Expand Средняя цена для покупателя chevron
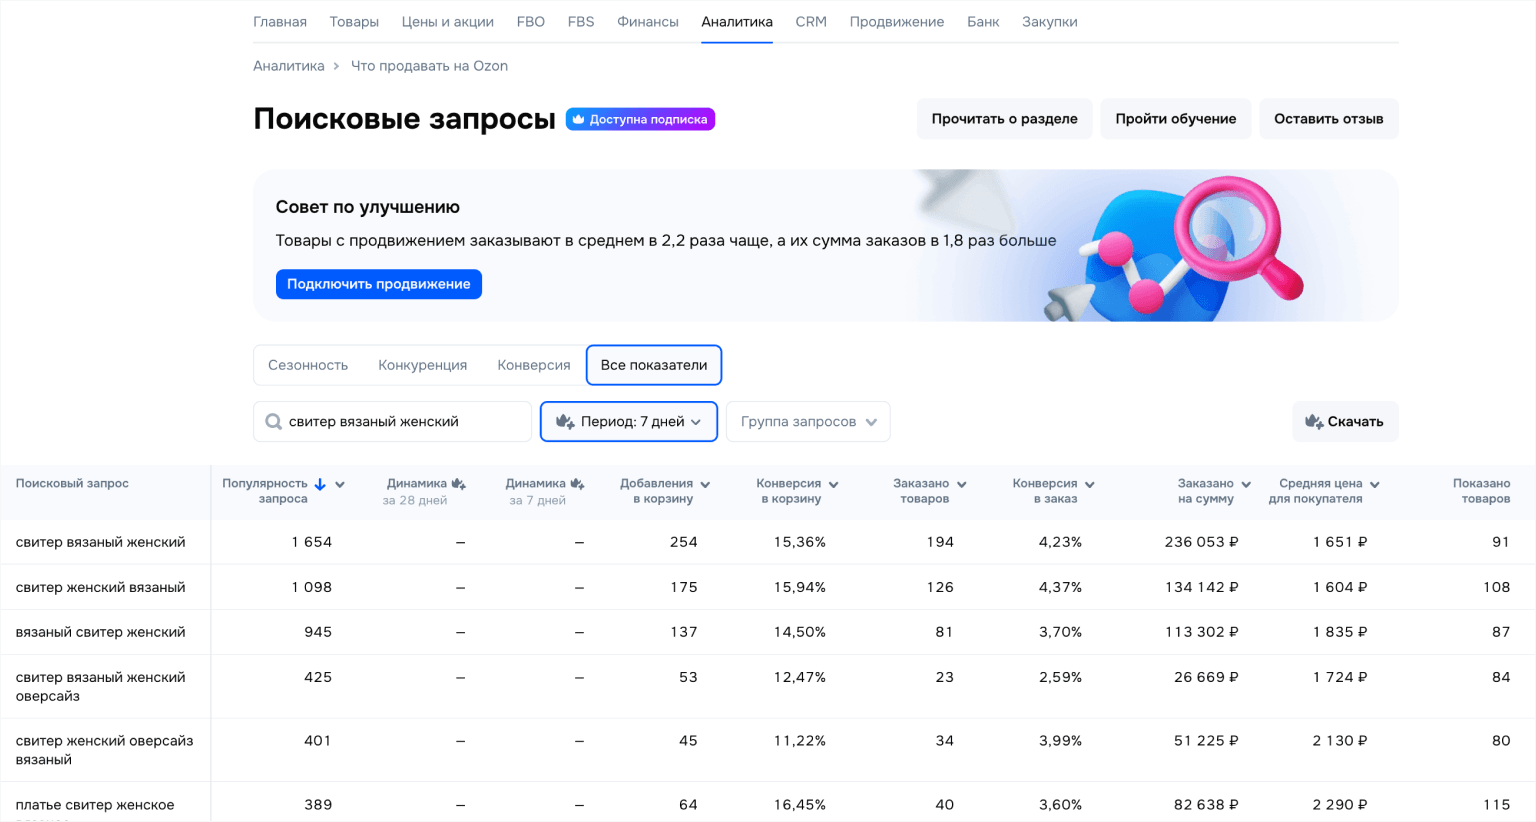Viewport: 1536px width, 822px height. [1374, 485]
